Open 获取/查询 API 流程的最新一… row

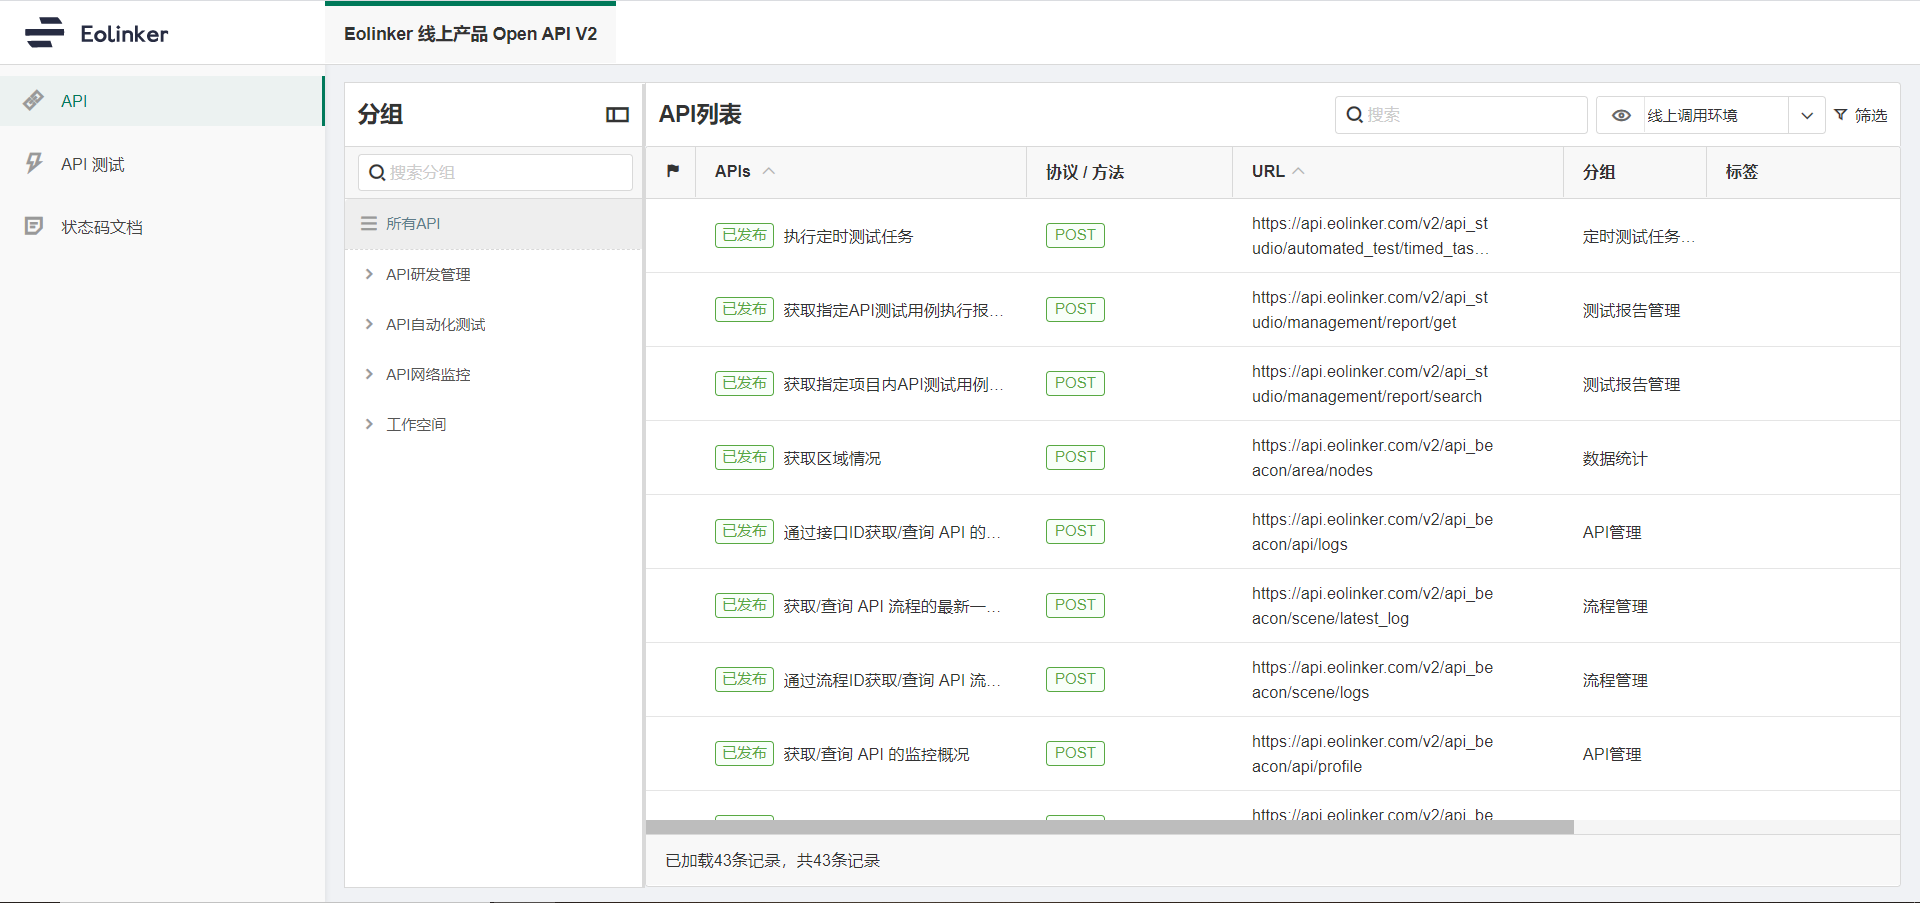click(x=891, y=606)
